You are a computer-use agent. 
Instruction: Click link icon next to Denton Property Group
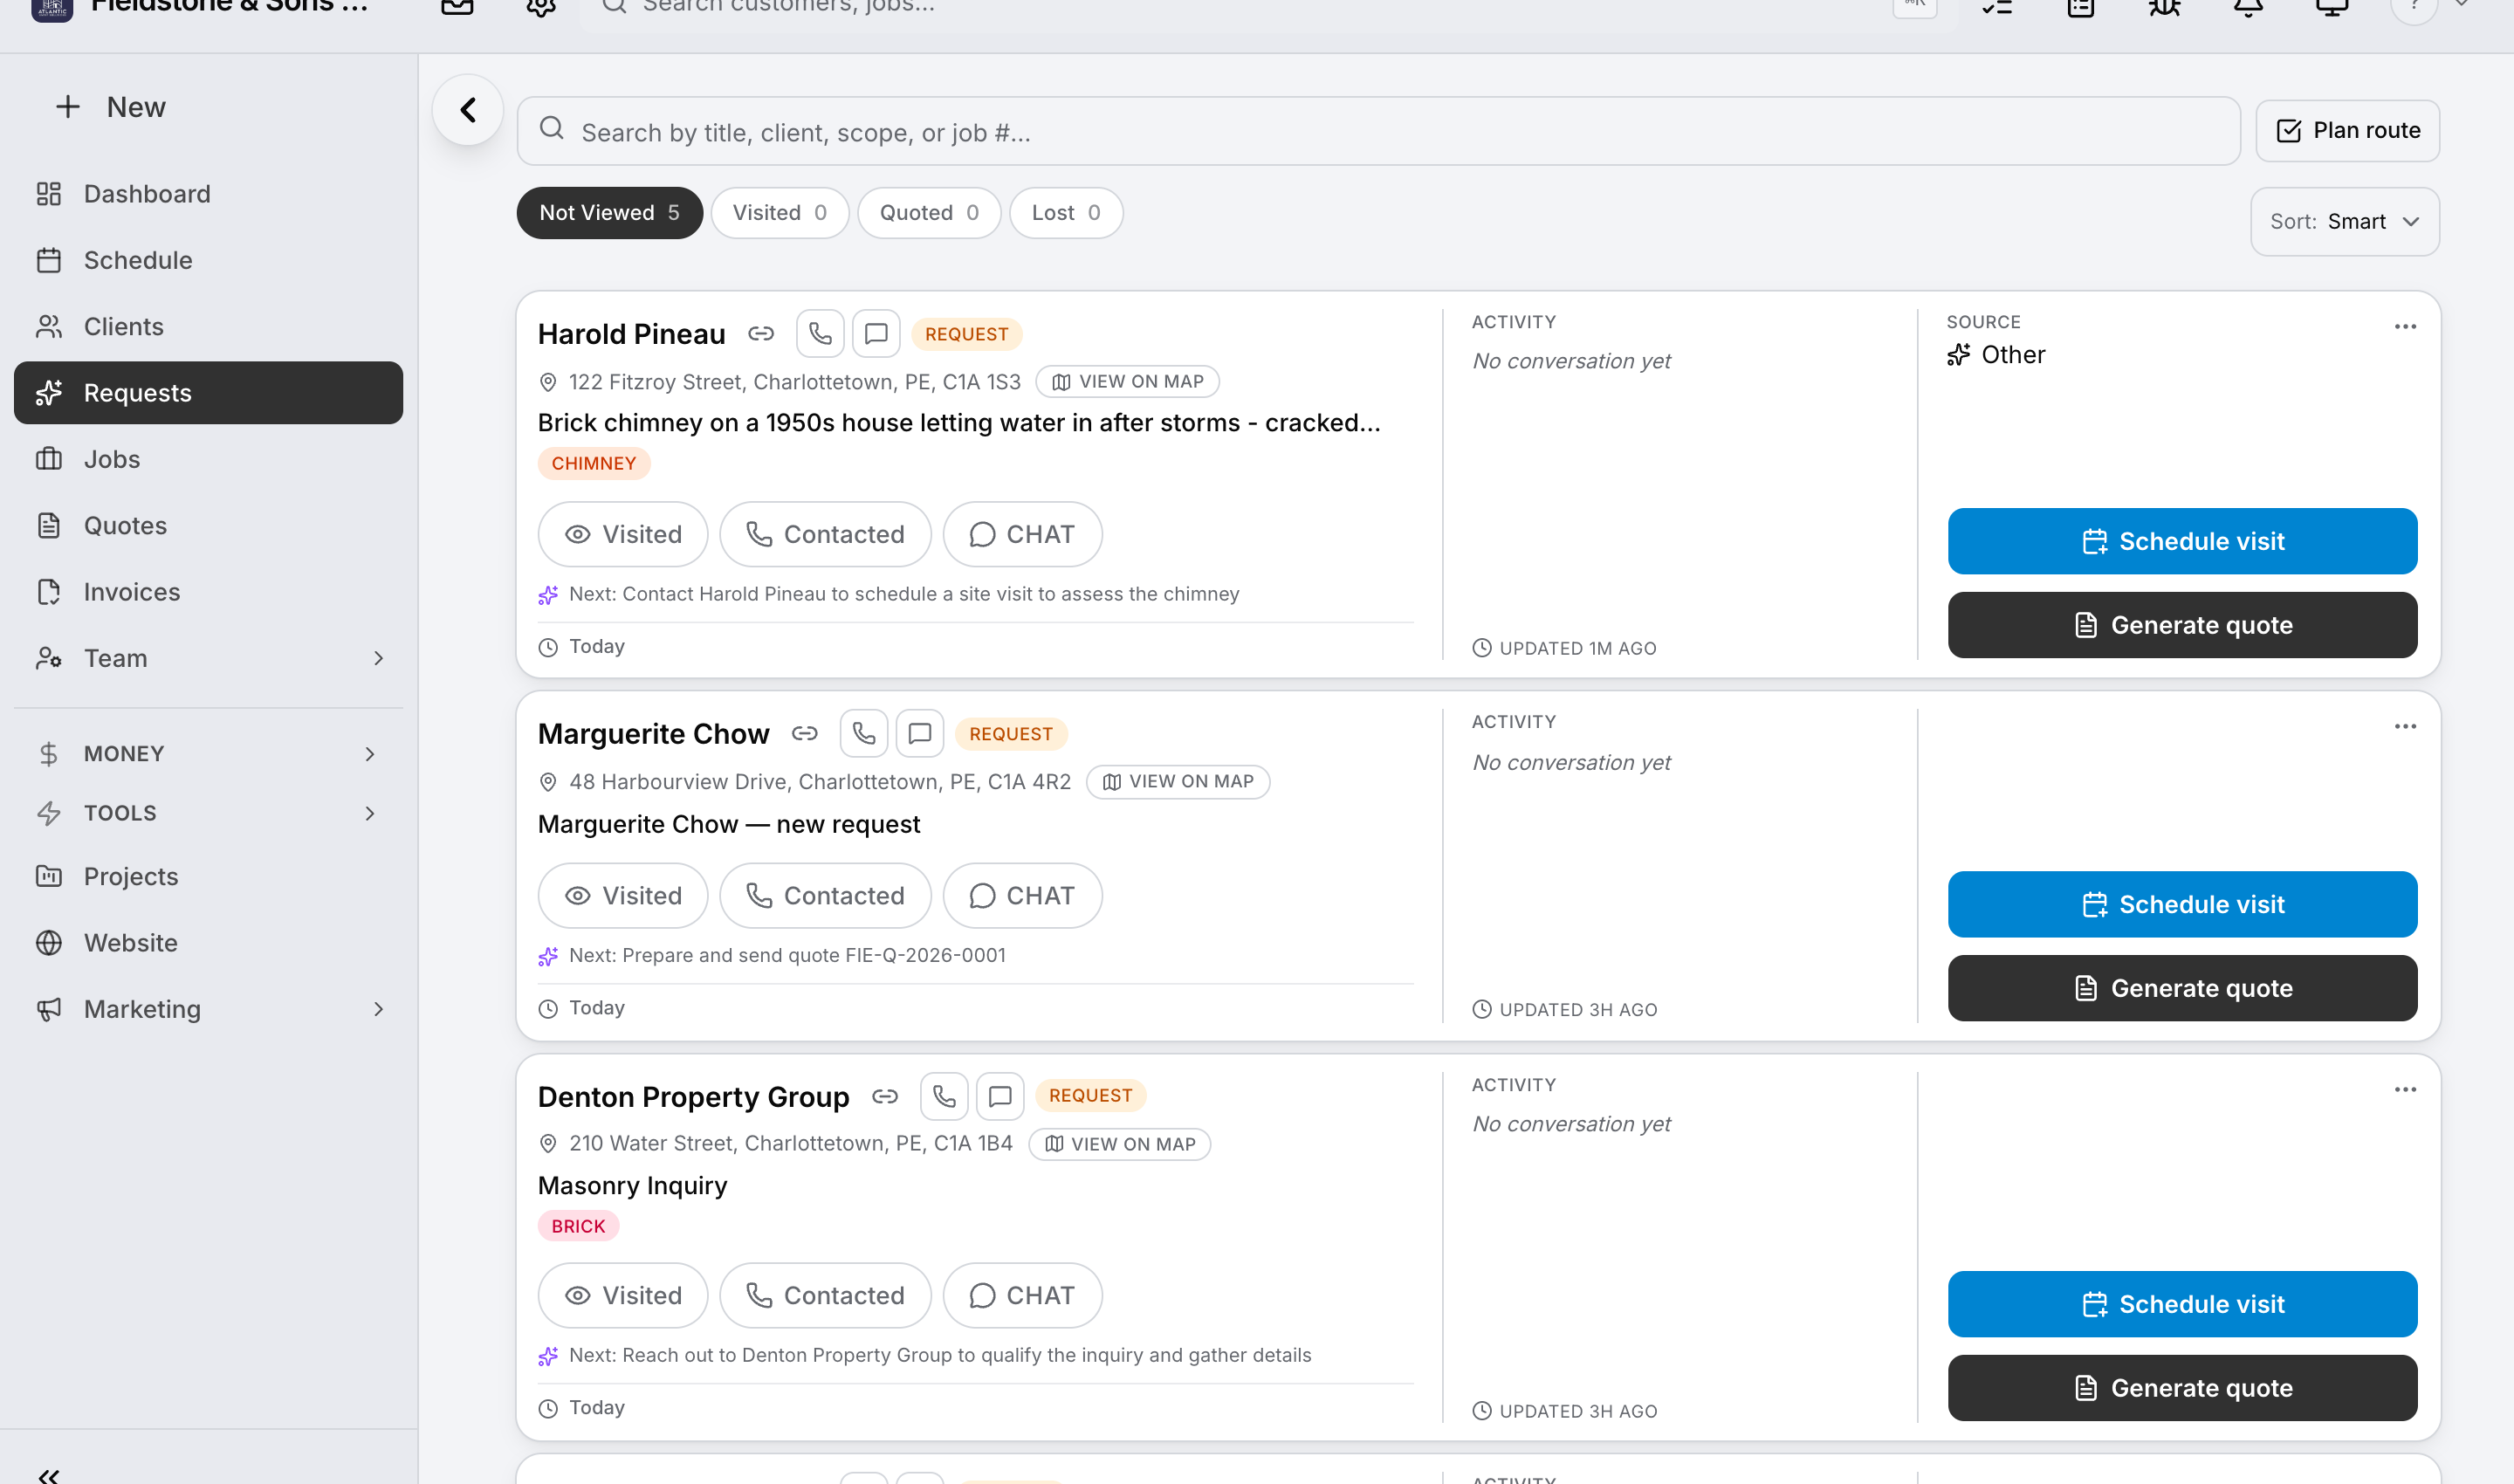(885, 1096)
